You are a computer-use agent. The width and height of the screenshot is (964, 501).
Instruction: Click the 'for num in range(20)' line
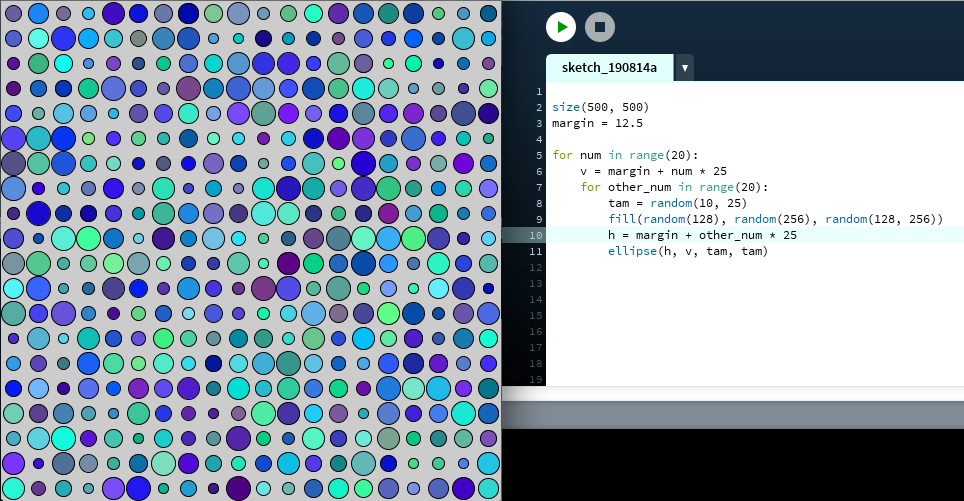point(624,155)
